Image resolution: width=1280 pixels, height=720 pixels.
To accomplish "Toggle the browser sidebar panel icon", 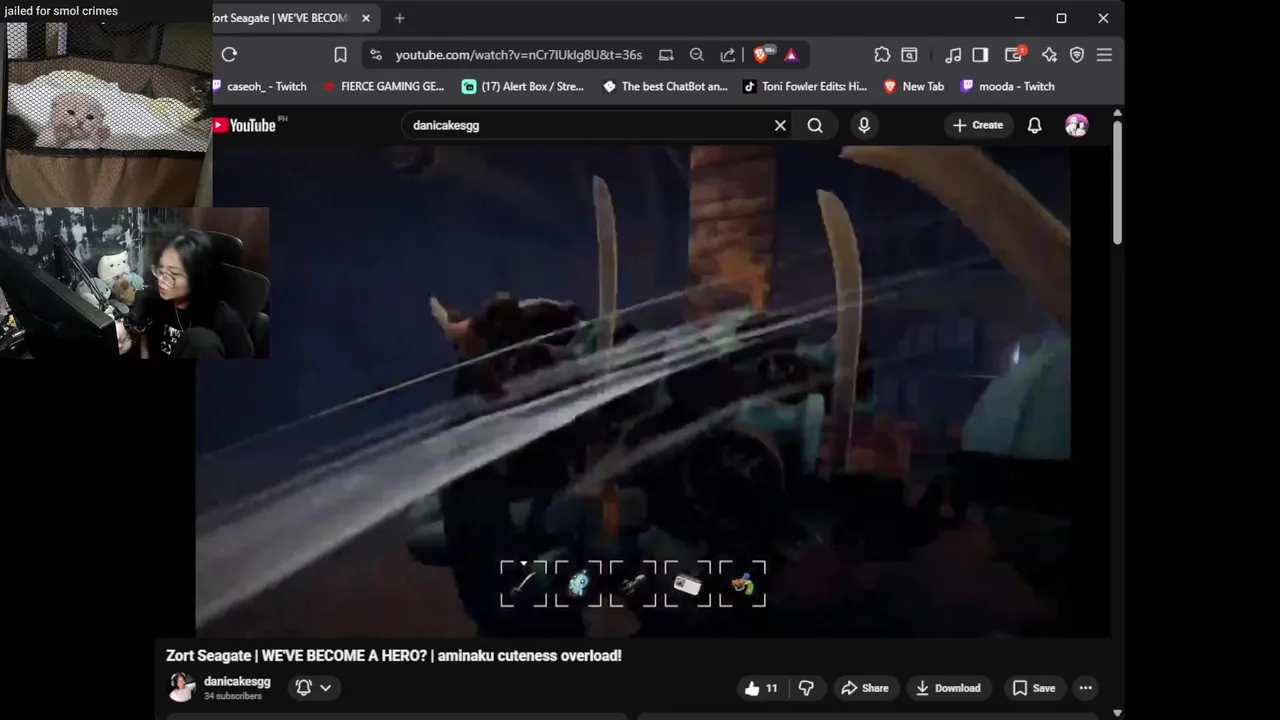I will pyautogui.click(x=980, y=55).
